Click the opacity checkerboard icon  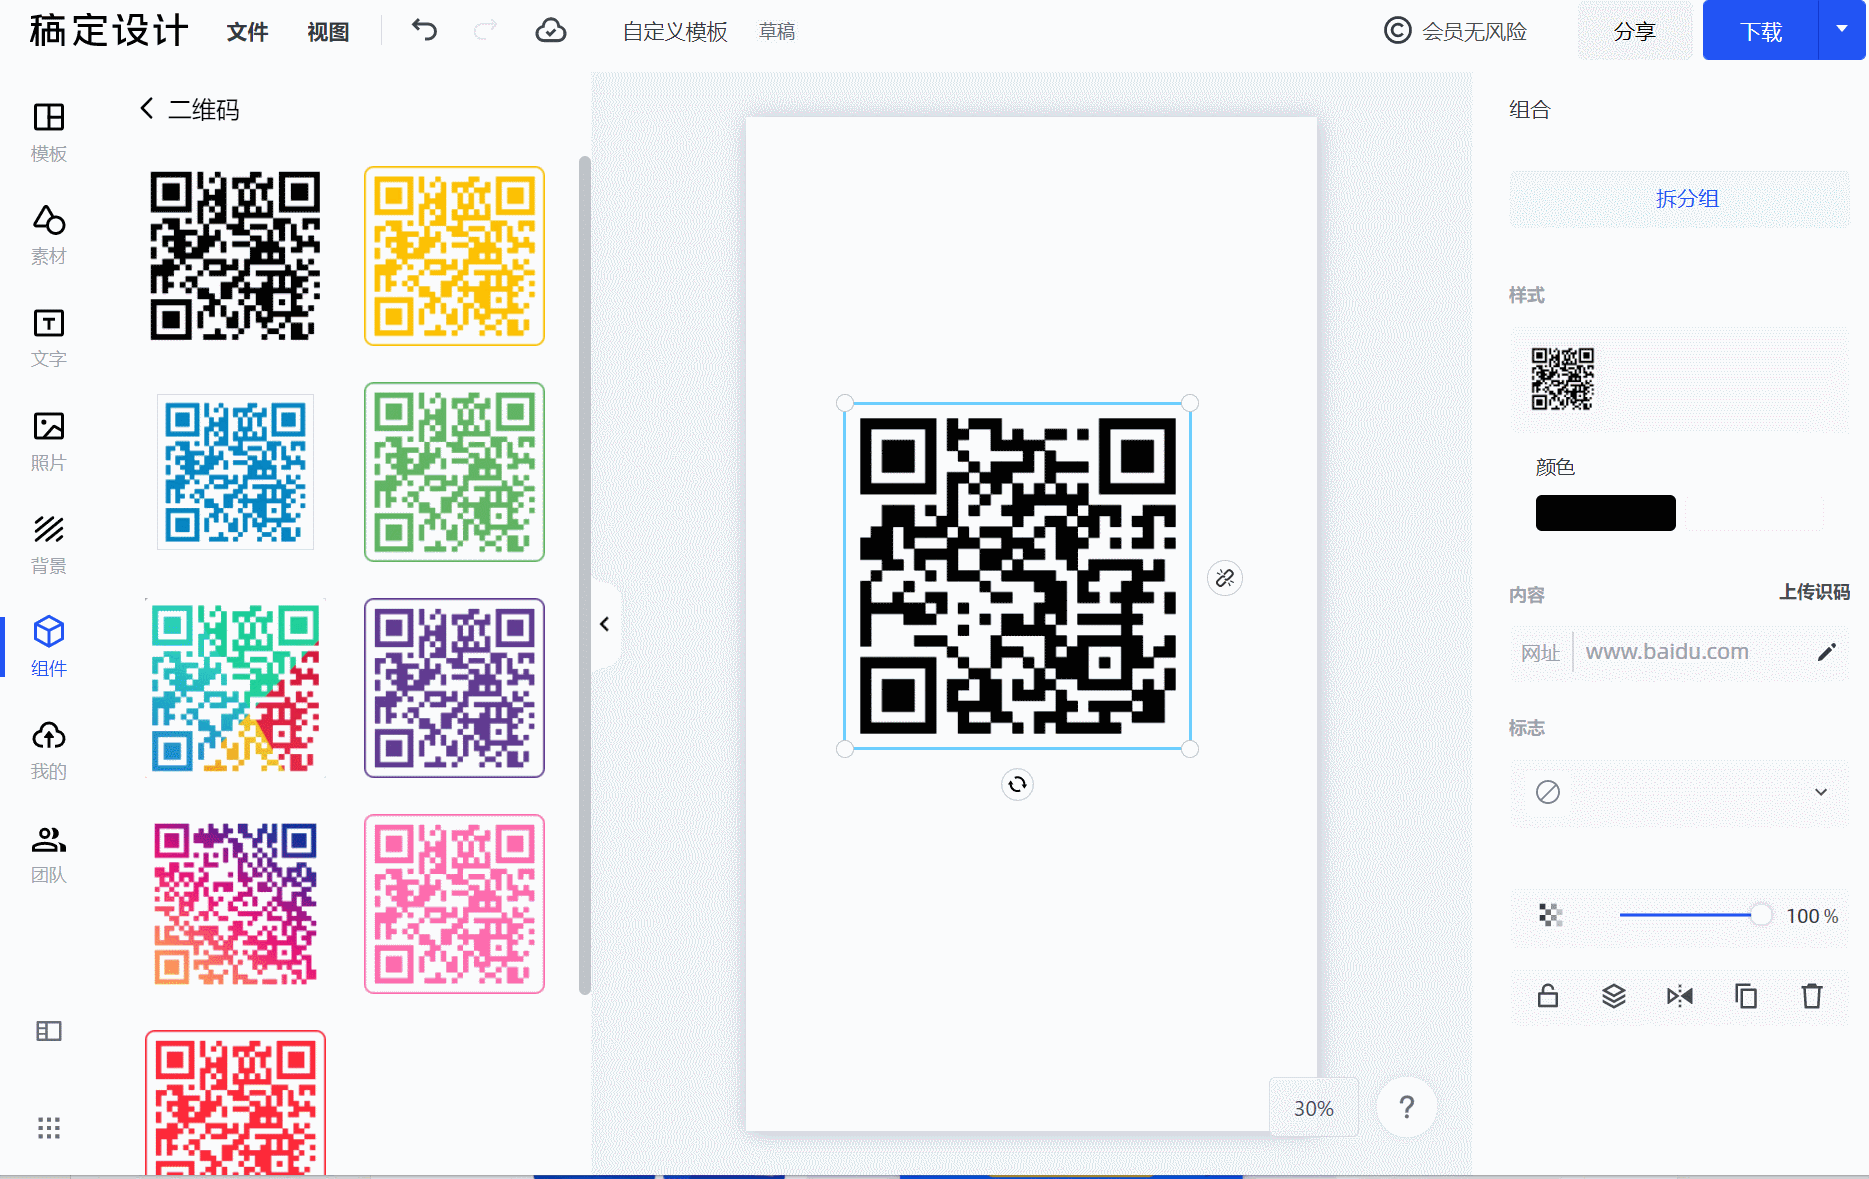click(1550, 915)
